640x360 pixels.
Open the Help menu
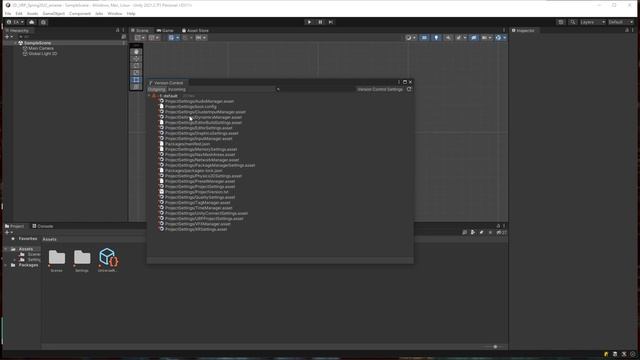click(x=131, y=13)
